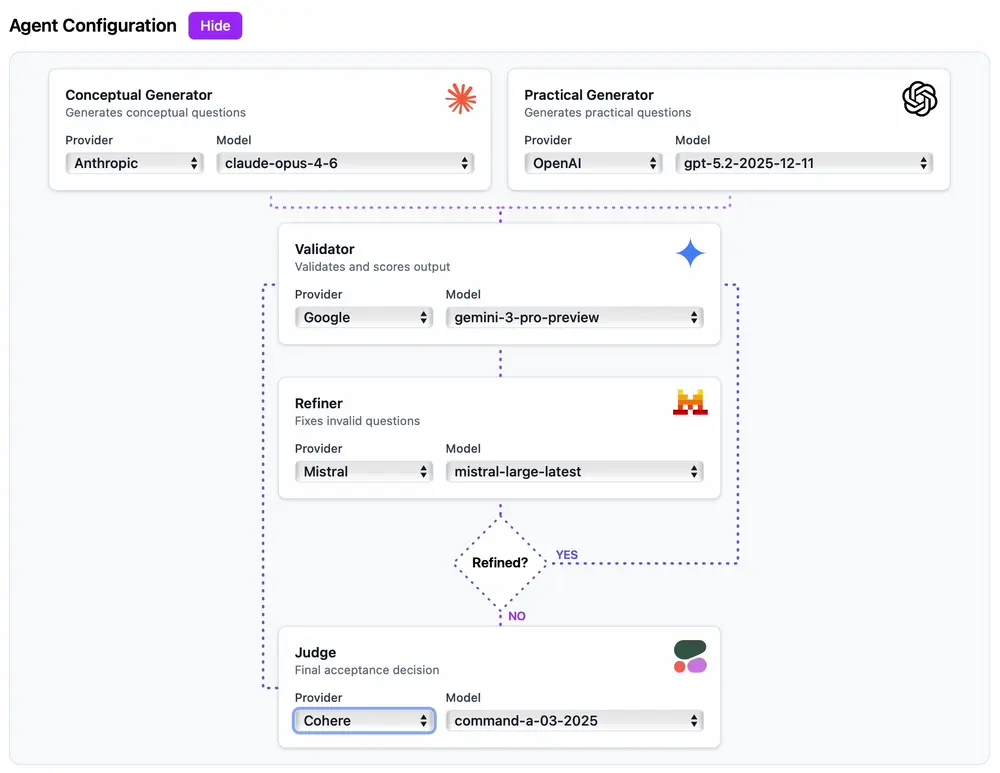Click the Refined? decision diamond

(500, 563)
